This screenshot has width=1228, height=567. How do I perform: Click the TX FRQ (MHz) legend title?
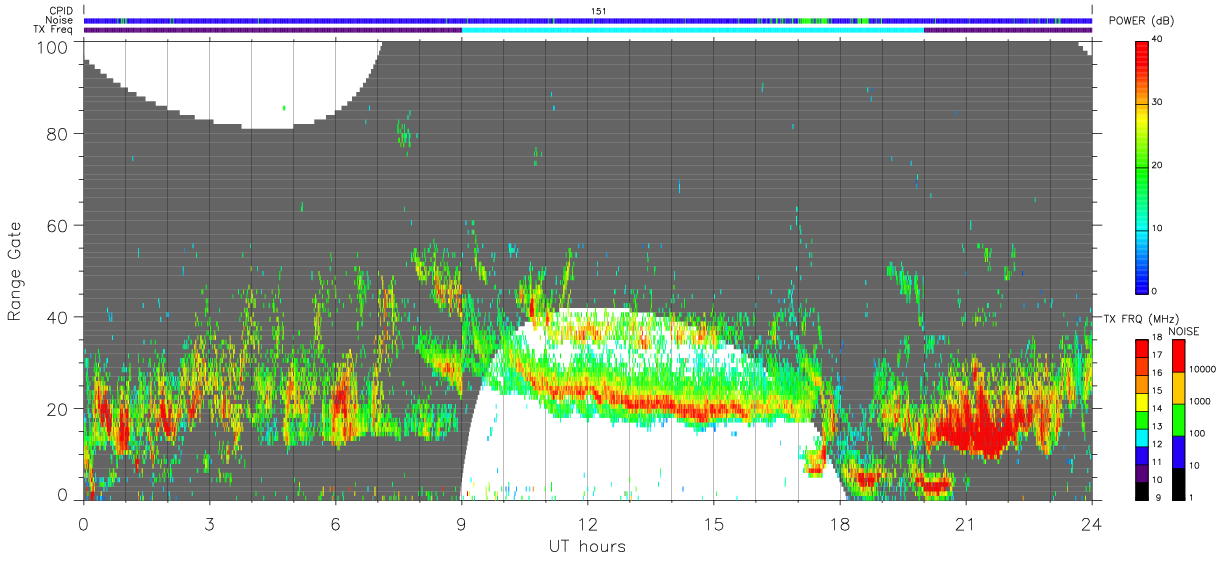tap(1139, 319)
